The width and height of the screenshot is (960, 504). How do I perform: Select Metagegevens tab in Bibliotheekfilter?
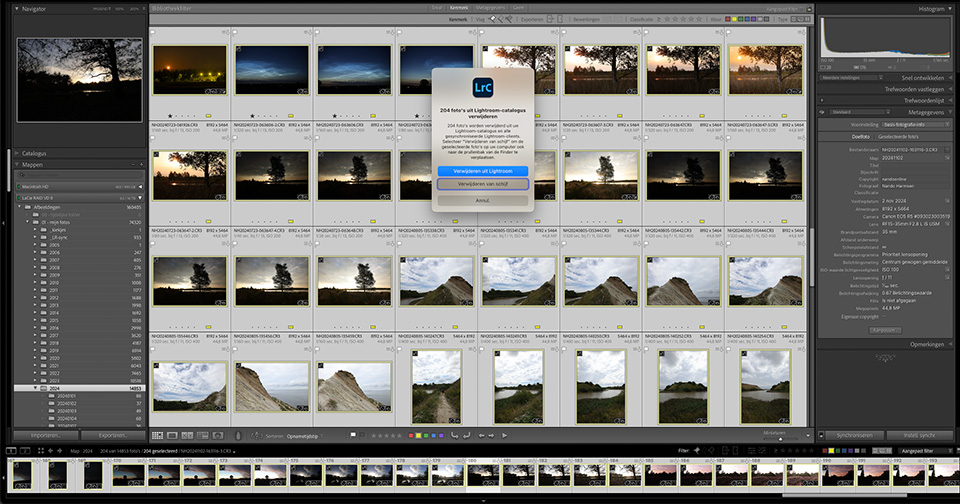490,8
